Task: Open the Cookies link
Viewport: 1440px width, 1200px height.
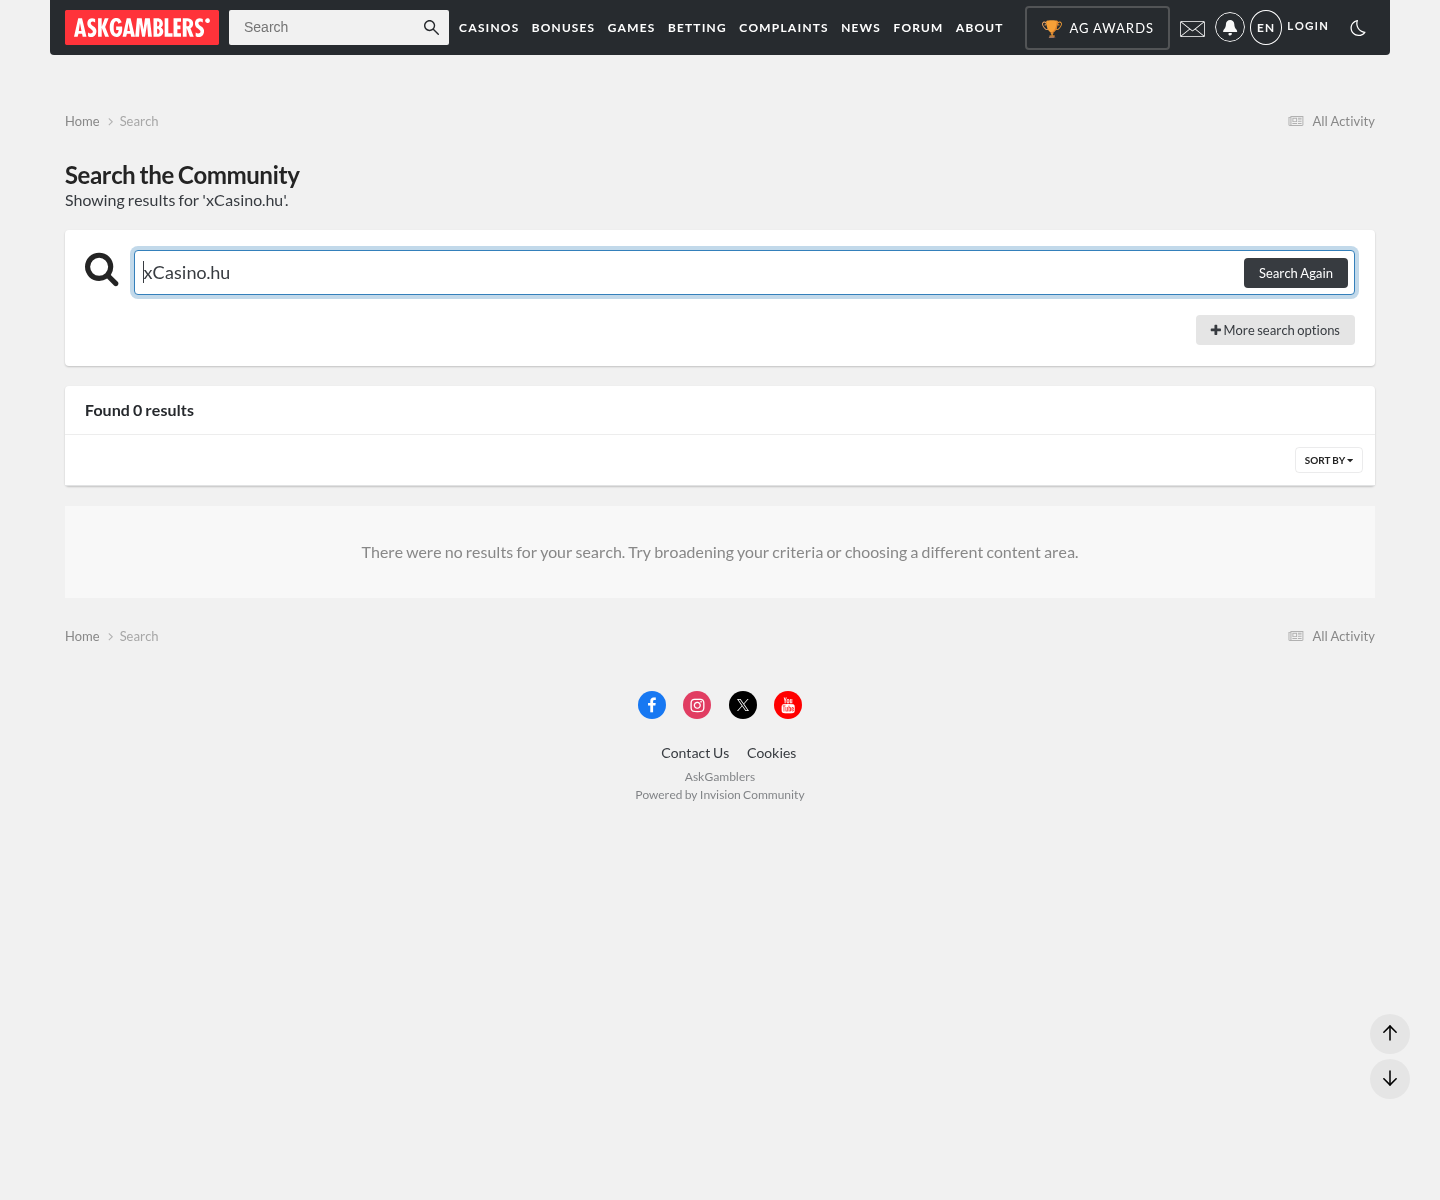Action: [772, 753]
